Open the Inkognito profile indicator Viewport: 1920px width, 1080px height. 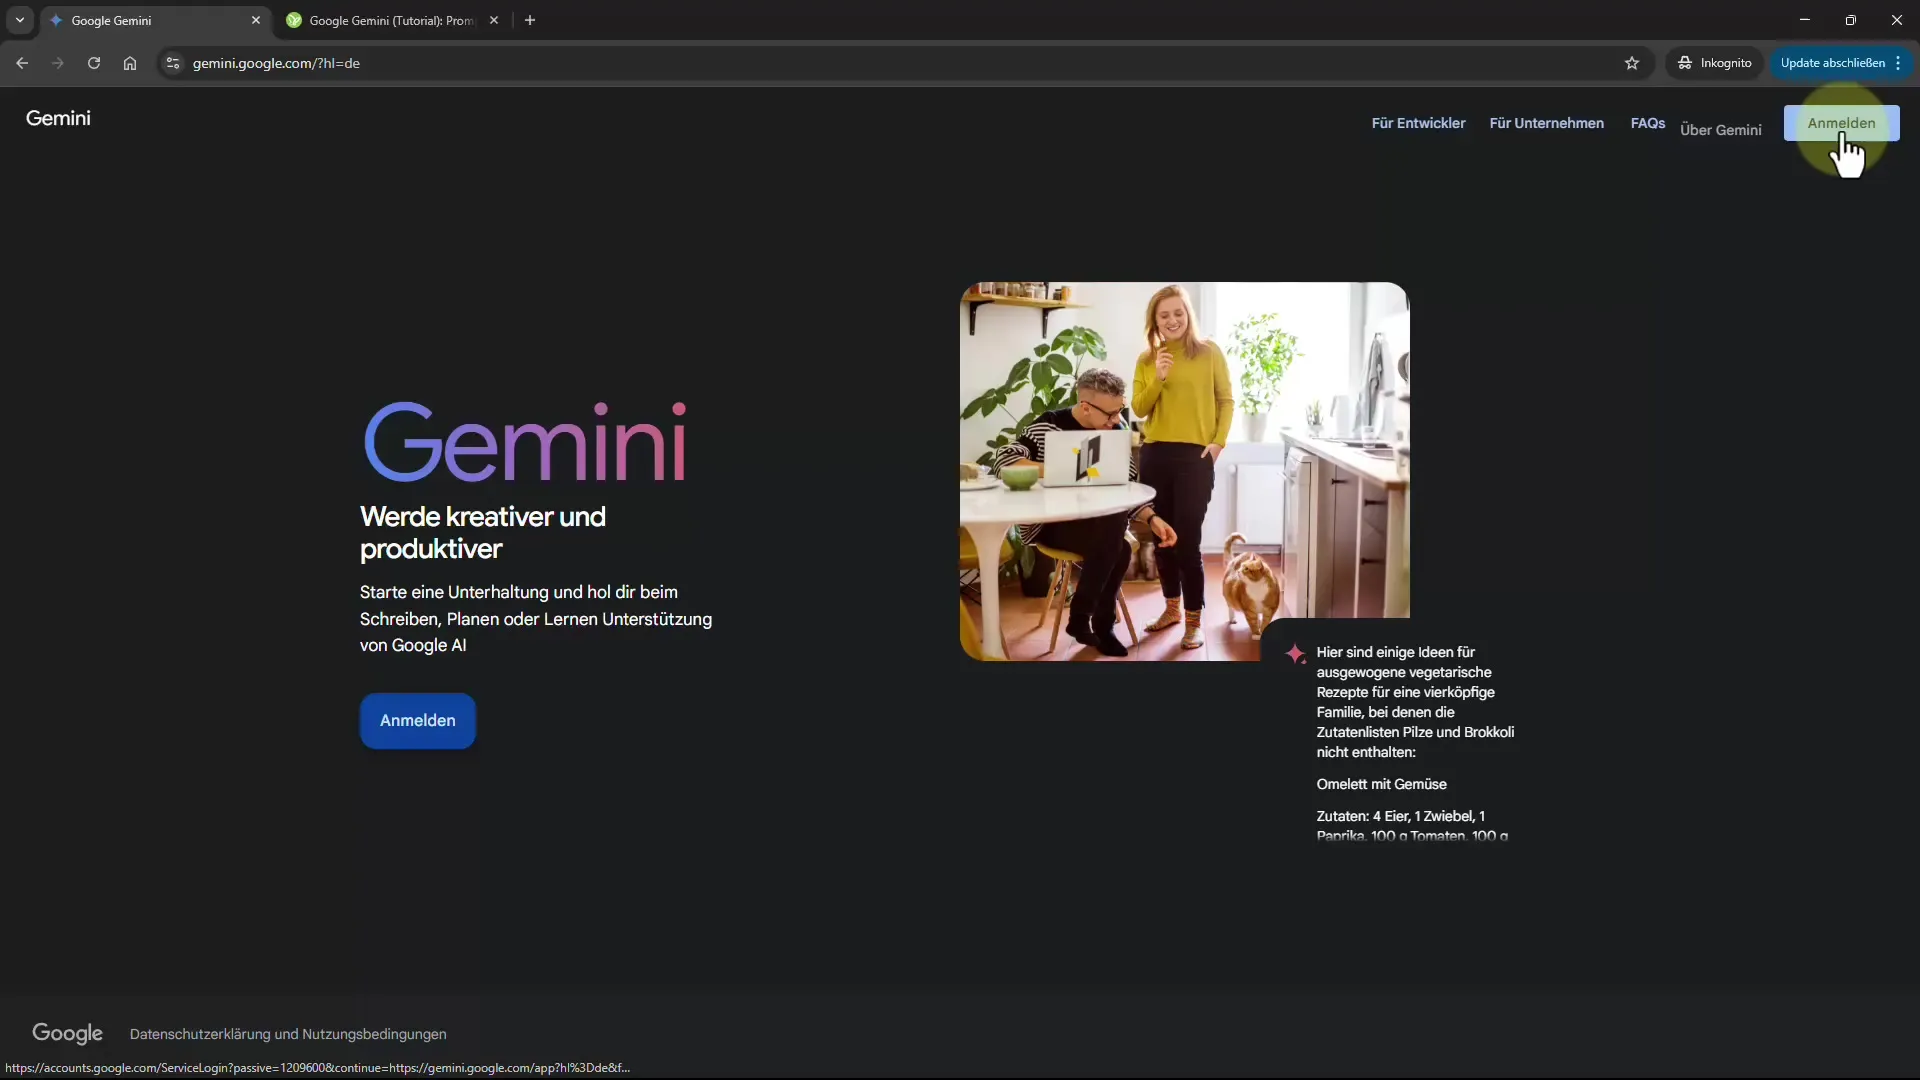1715,63
